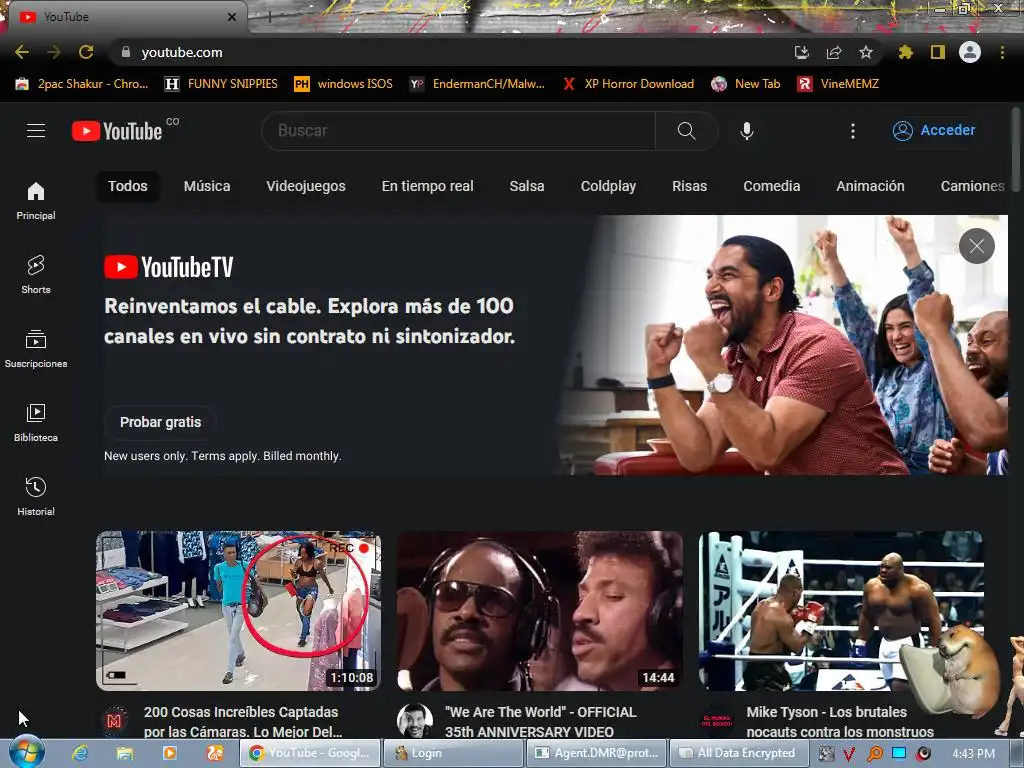Screen dimensions: 1024x768
Task: Open channel avatar of Mike Tyson video
Action: pyautogui.click(x=717, y=721)
